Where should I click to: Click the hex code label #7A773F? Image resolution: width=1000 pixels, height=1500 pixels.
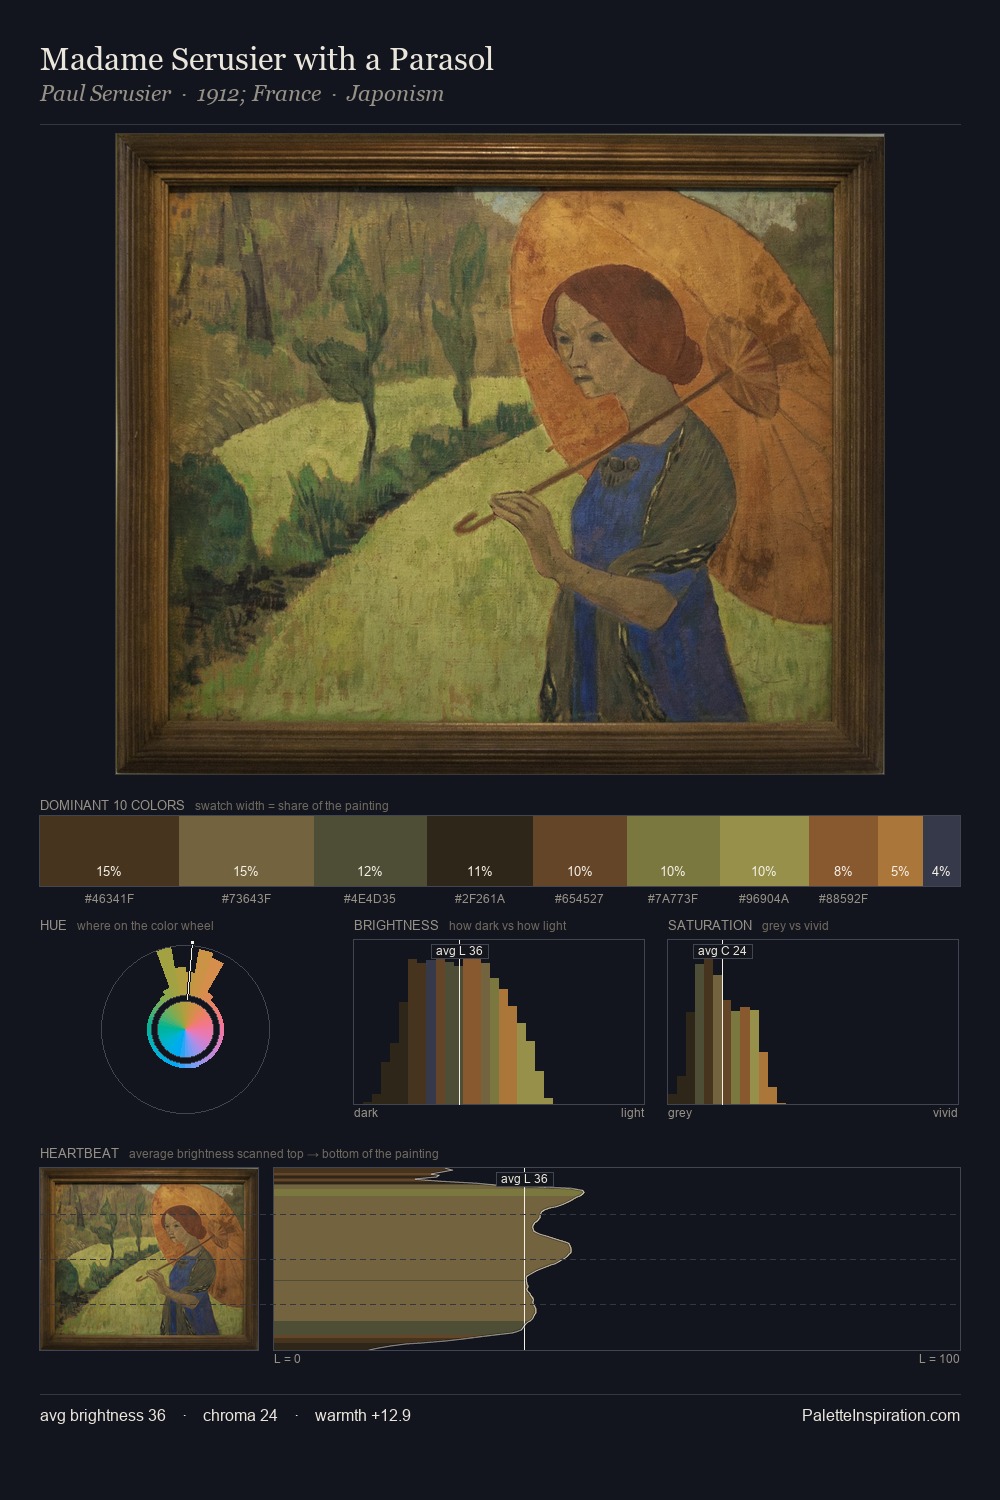tap(673, 899)
